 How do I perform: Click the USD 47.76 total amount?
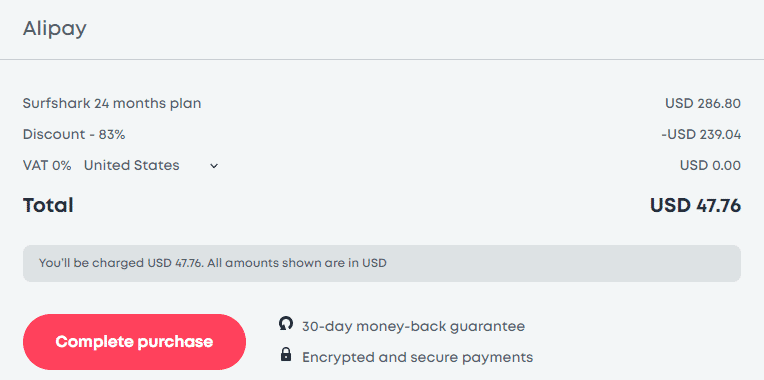click(695, 205)
